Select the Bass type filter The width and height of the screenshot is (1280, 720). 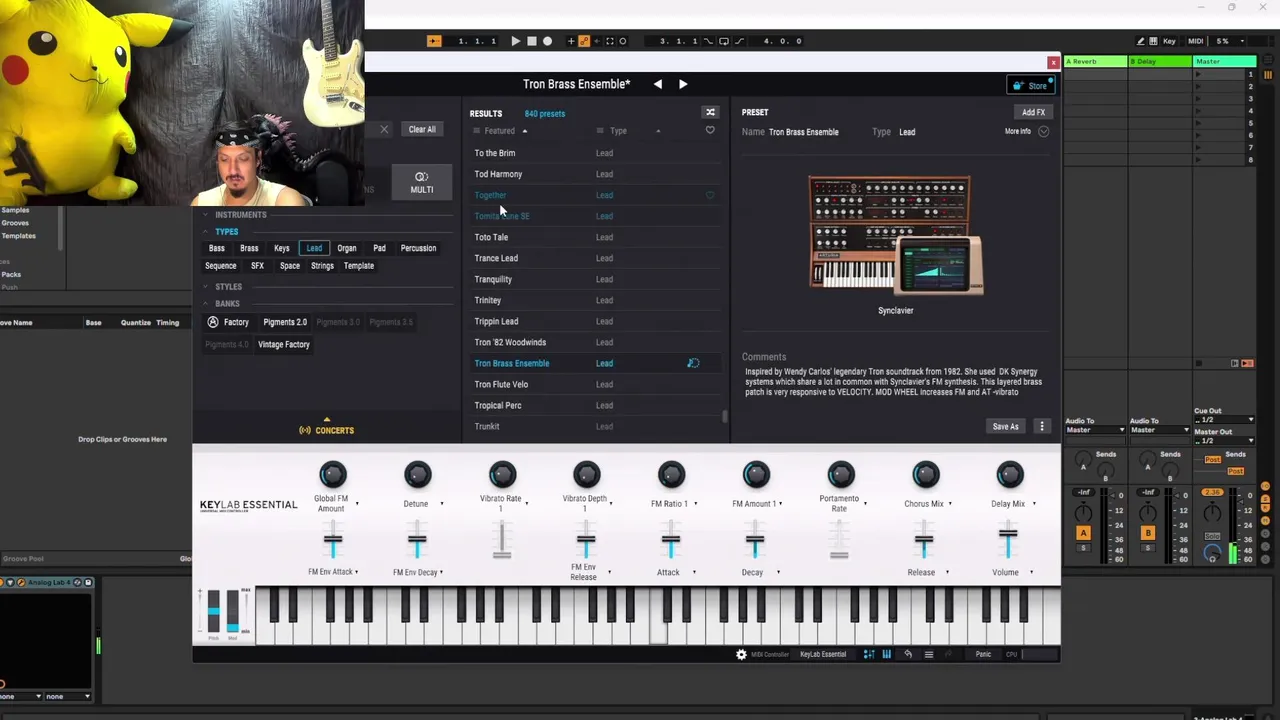coord(217,248)
